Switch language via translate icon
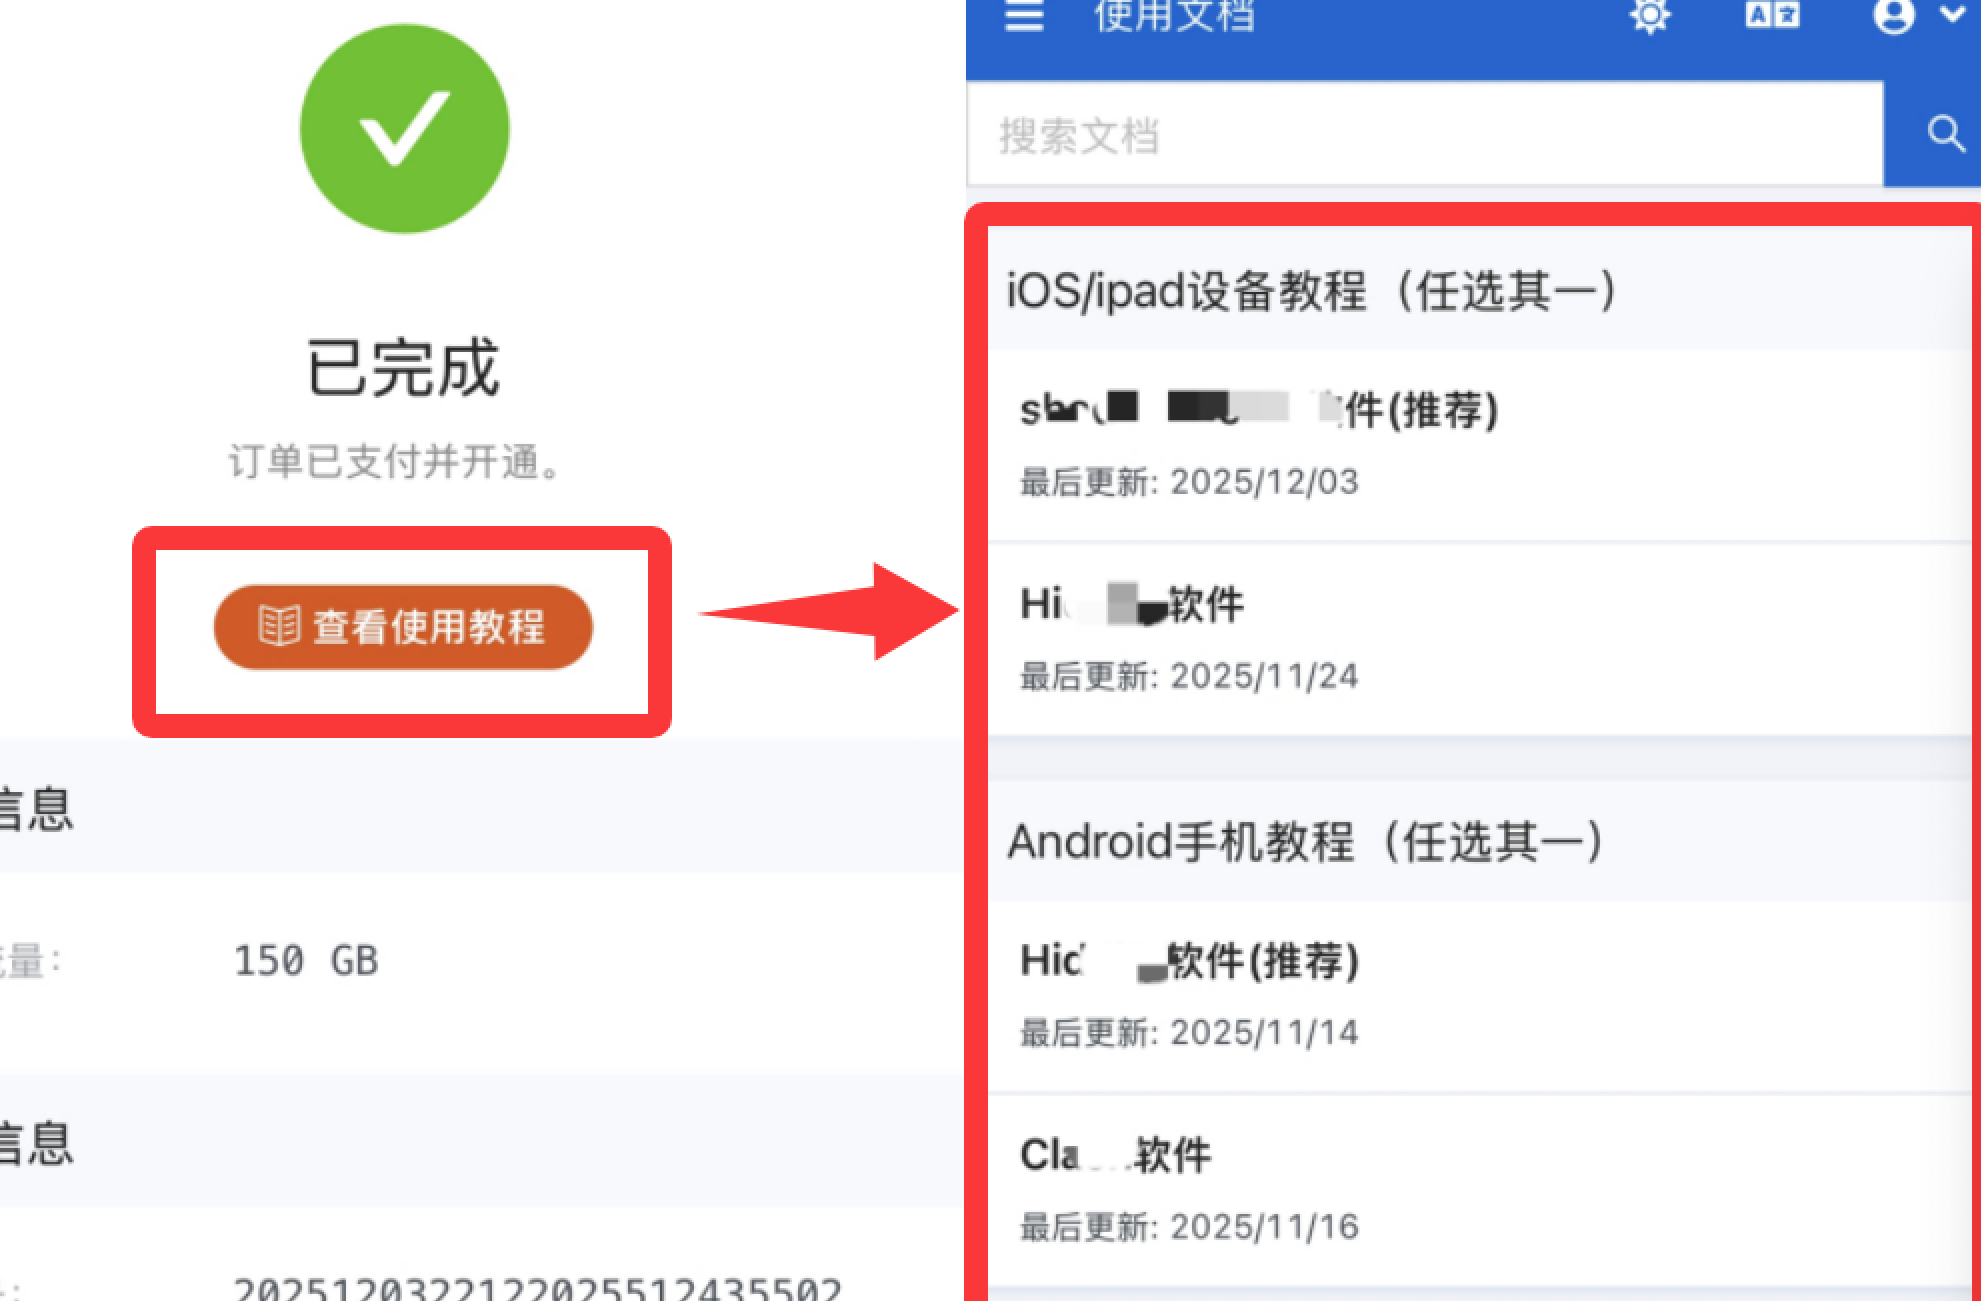1982x1302 pixels. [x=1772, y=14]
